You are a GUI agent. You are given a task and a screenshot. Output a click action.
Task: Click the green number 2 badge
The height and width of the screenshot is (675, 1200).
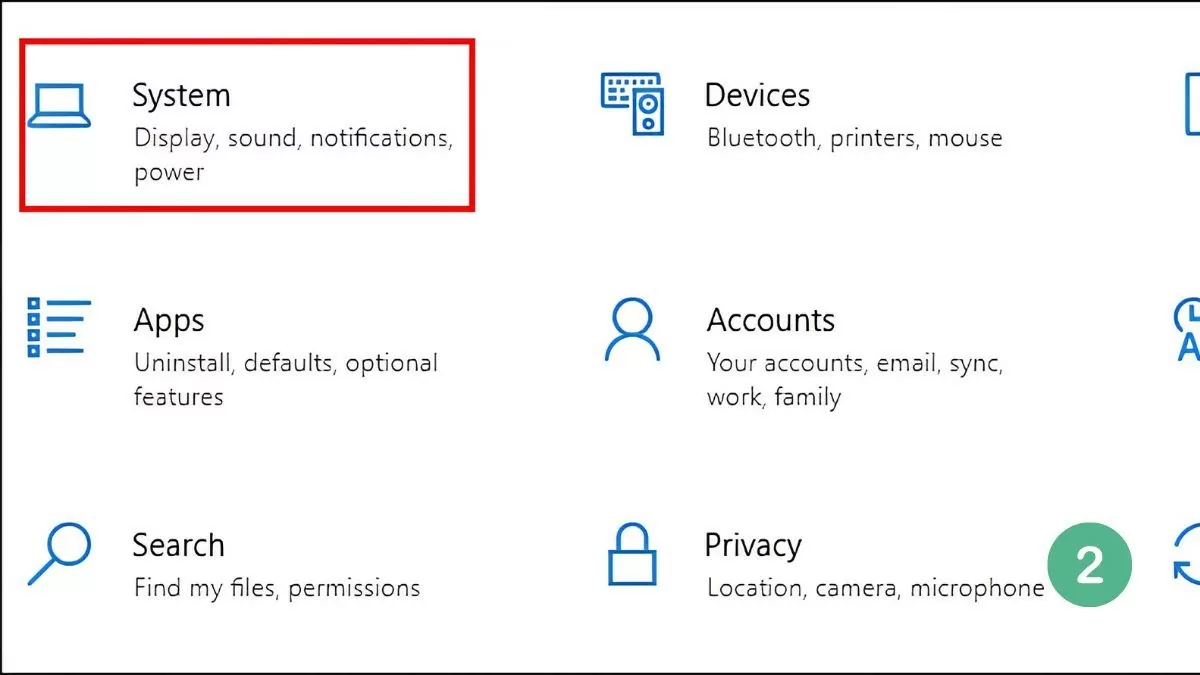tap(1089, 565)
